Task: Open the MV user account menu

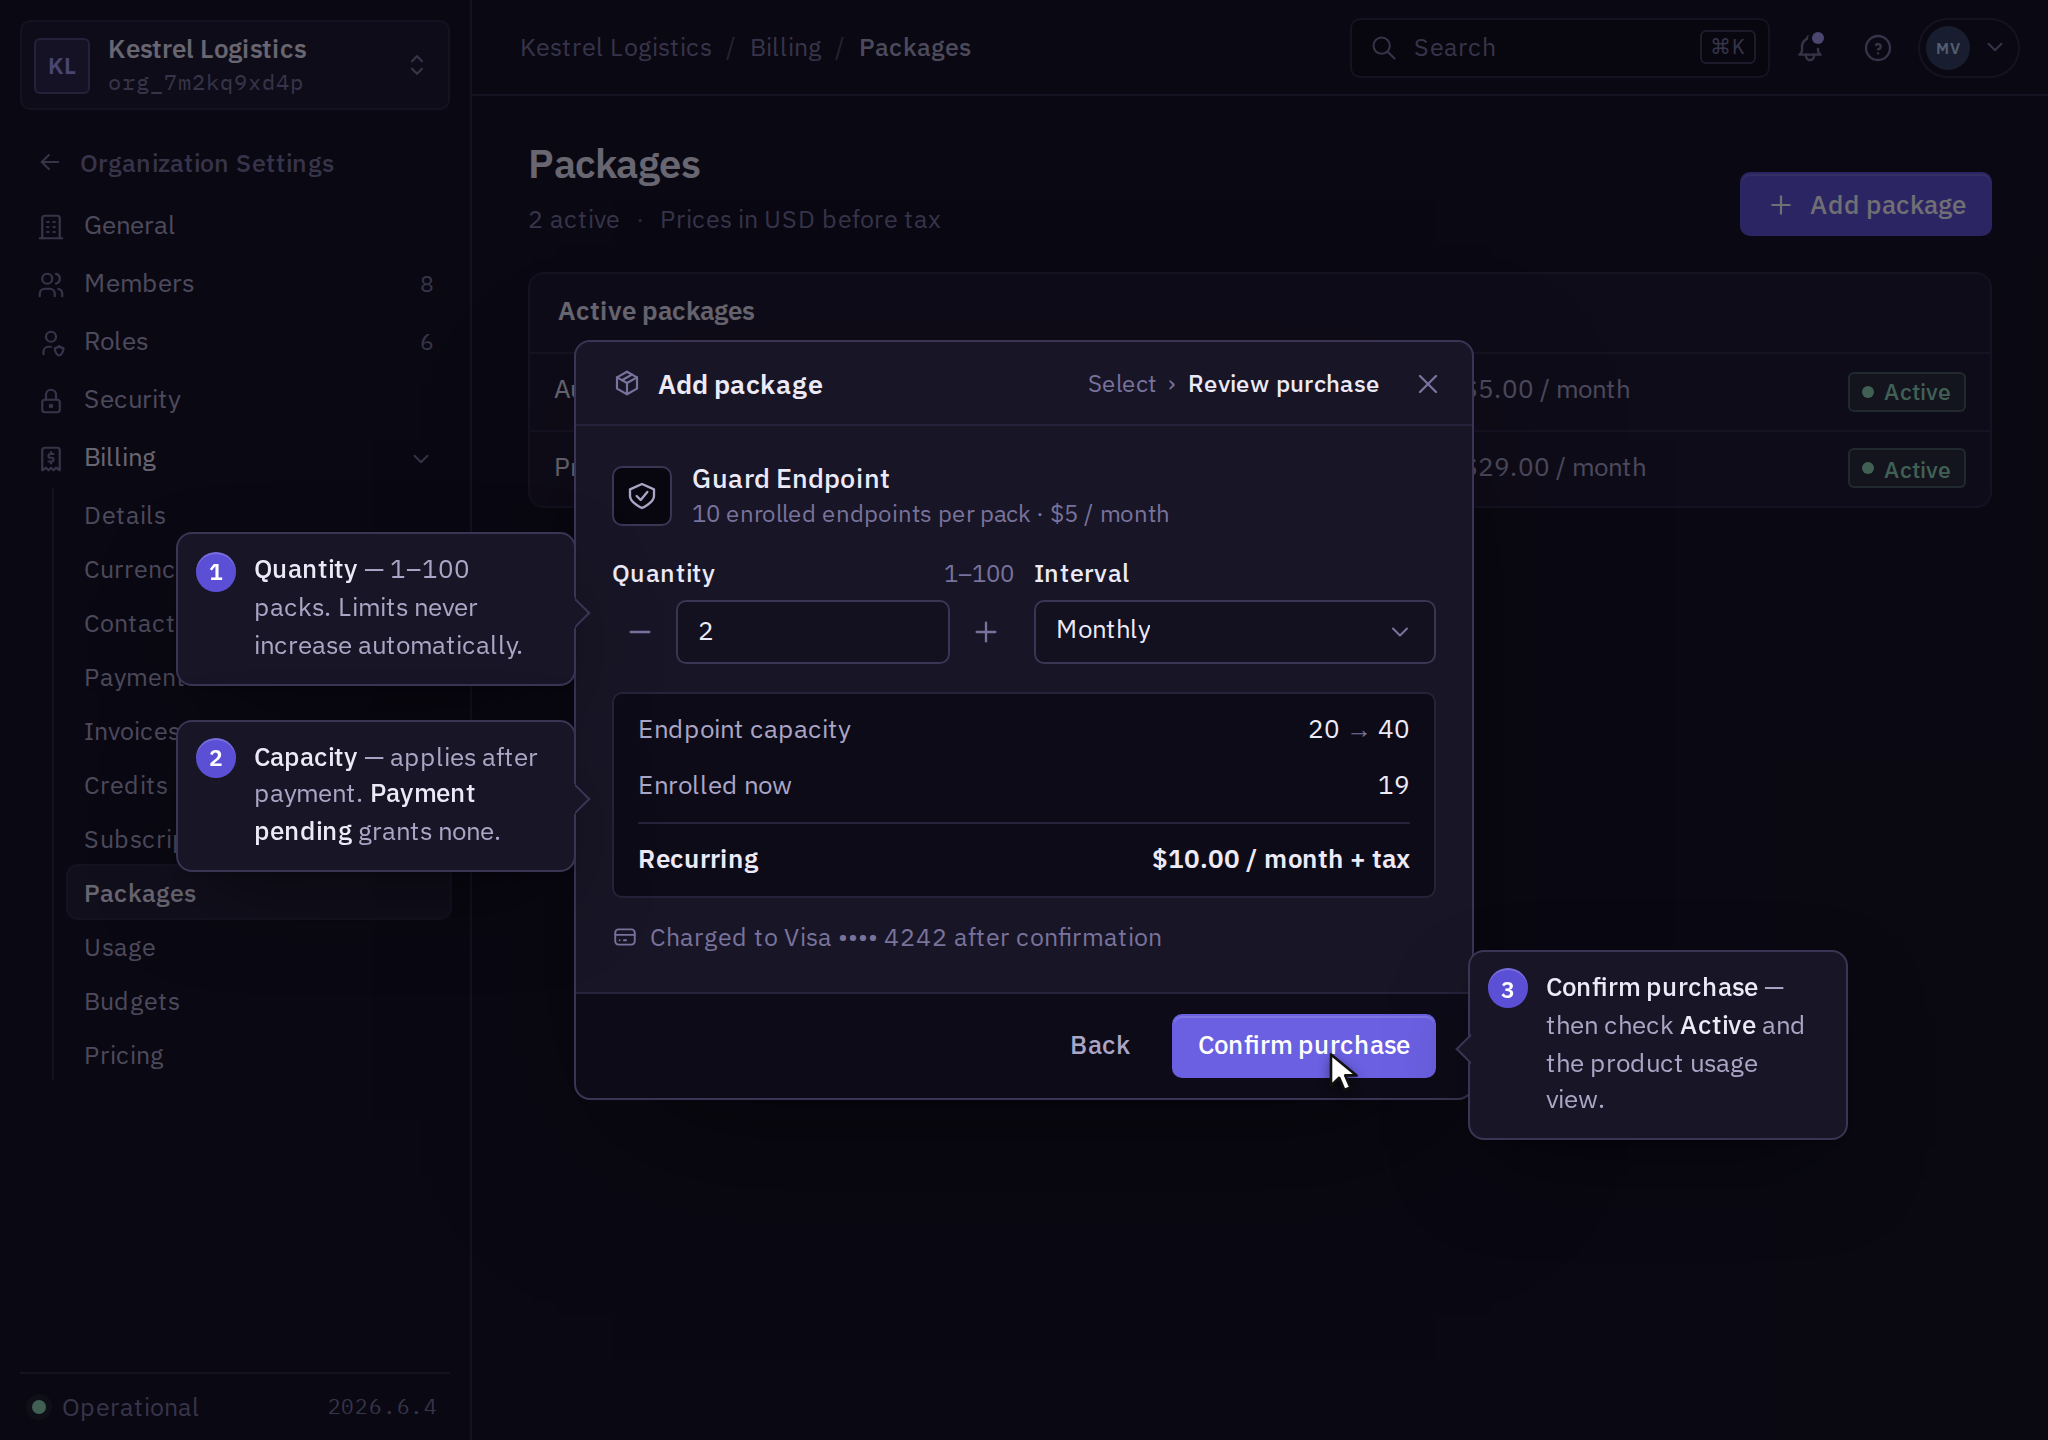Action: (1968, 47)
